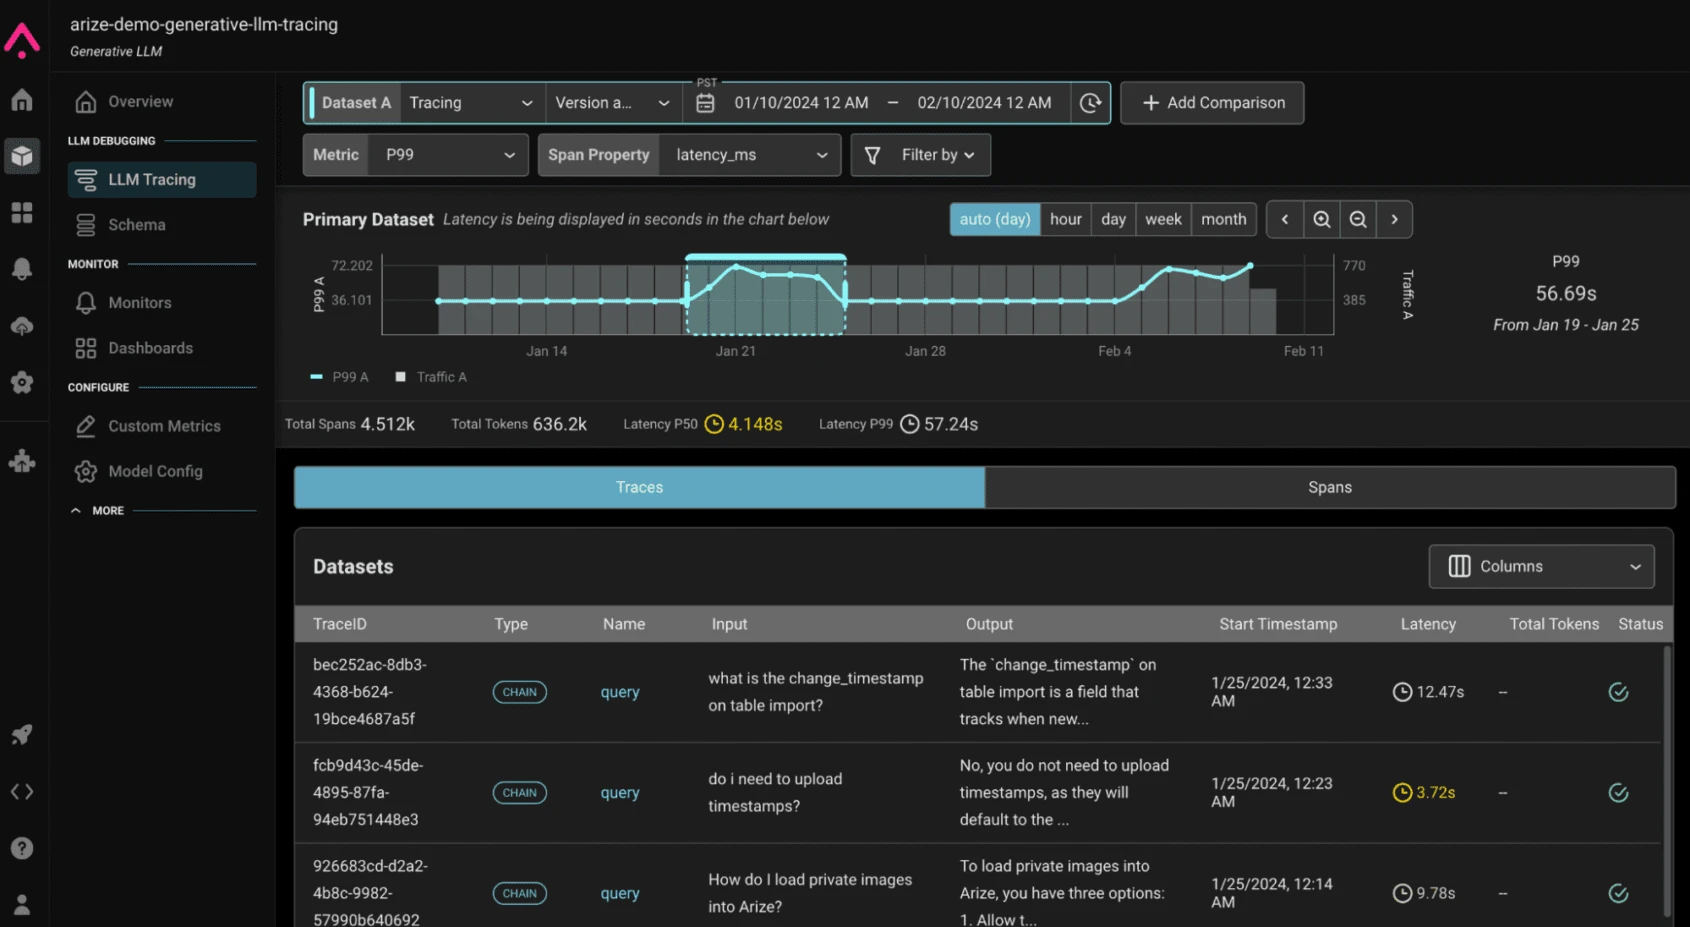Open settings using the gear icon

pos(22,382)
